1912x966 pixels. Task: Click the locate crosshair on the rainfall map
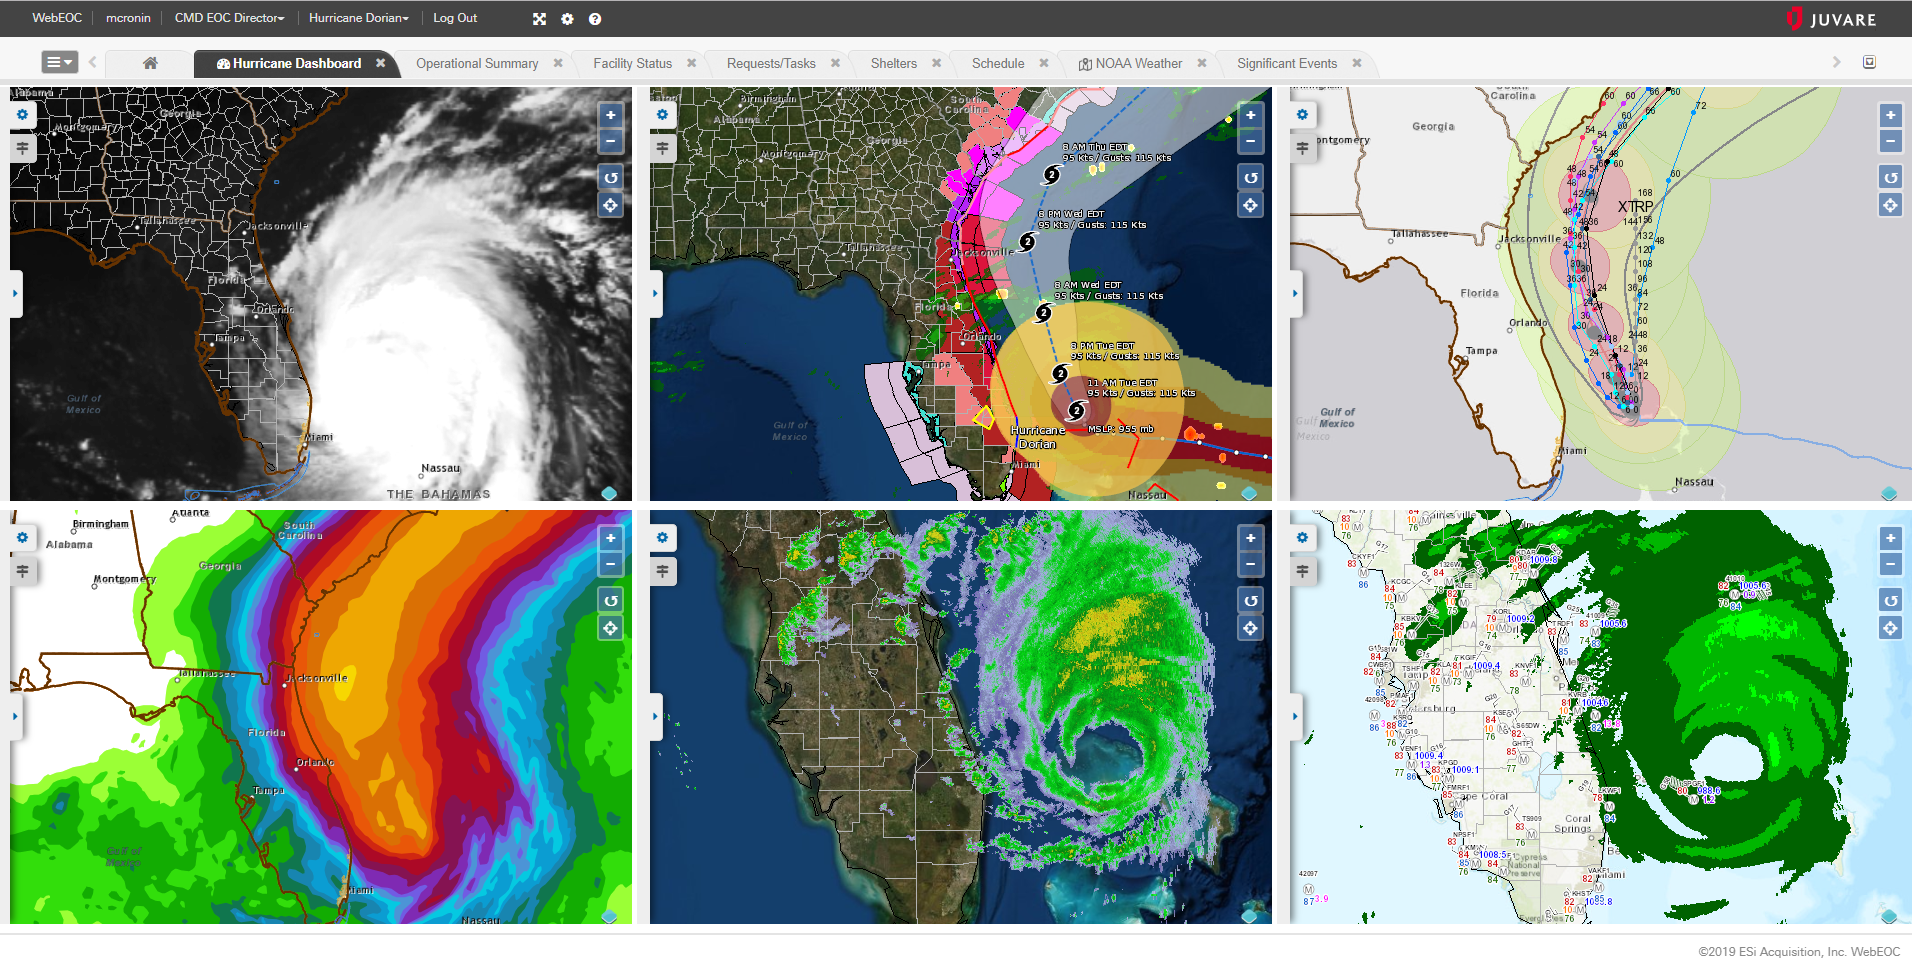coord(610,628)
